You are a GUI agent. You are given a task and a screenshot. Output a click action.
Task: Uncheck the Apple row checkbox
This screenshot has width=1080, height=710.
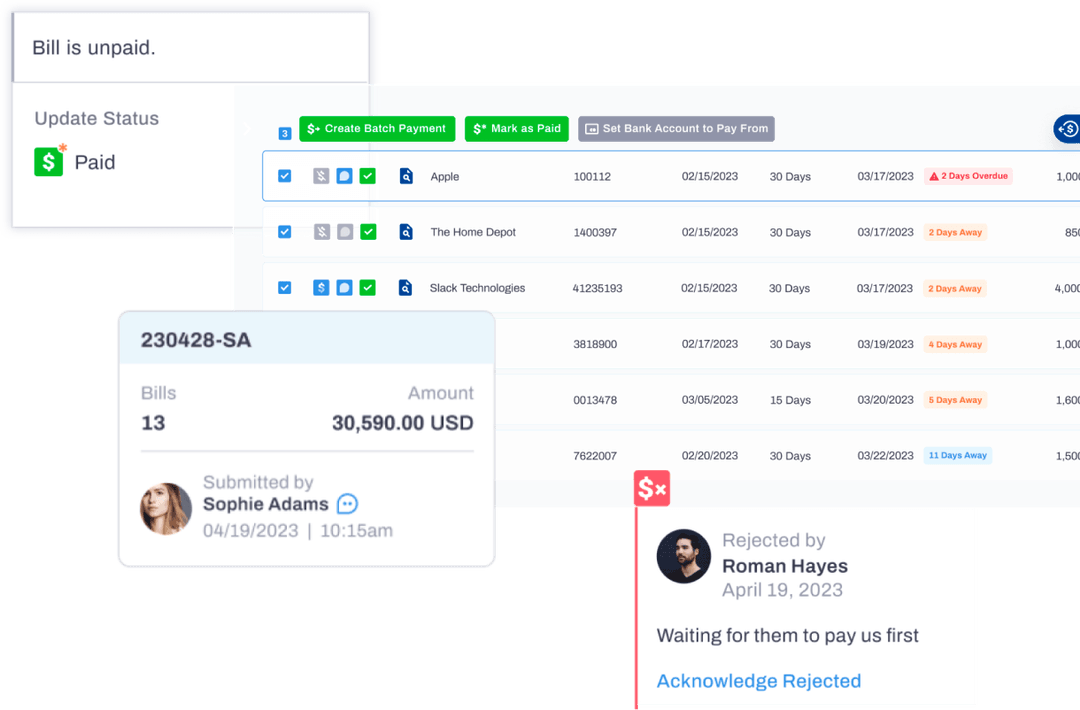(x=284, y=176)
